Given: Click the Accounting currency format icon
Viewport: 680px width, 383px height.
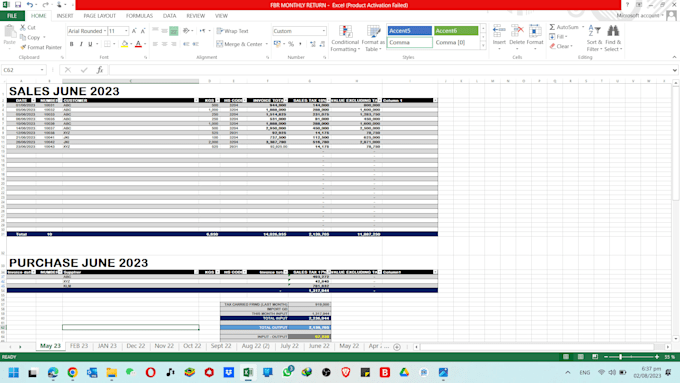Looking at the screenshot, I should click(277, 44).
